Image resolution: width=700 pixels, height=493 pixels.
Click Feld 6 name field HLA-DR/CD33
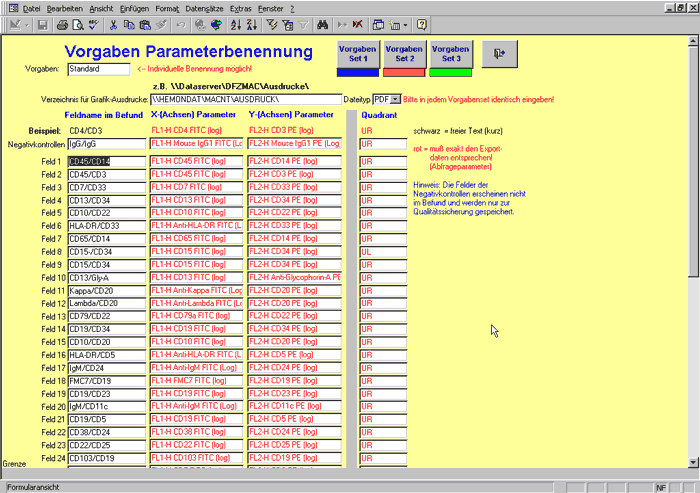click(x=107, y=226)
